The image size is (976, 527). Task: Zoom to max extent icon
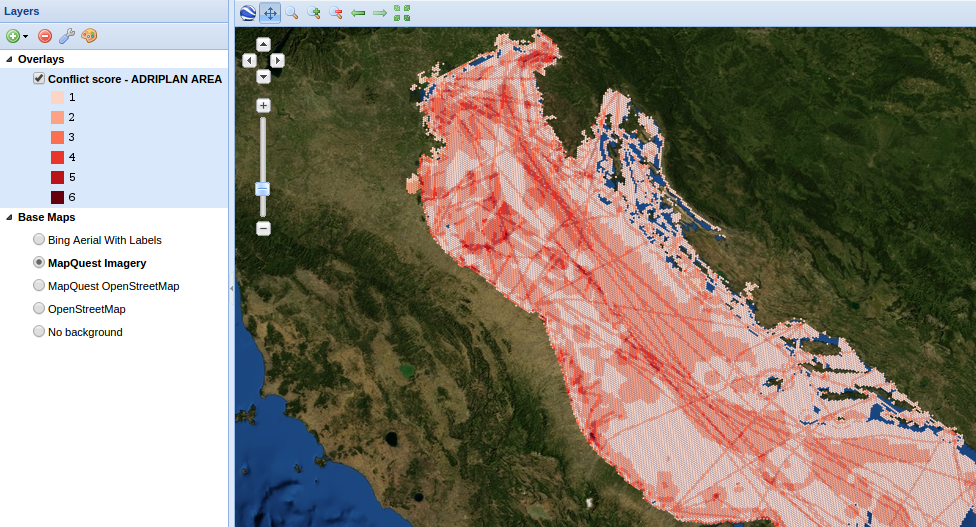(402, 12)
